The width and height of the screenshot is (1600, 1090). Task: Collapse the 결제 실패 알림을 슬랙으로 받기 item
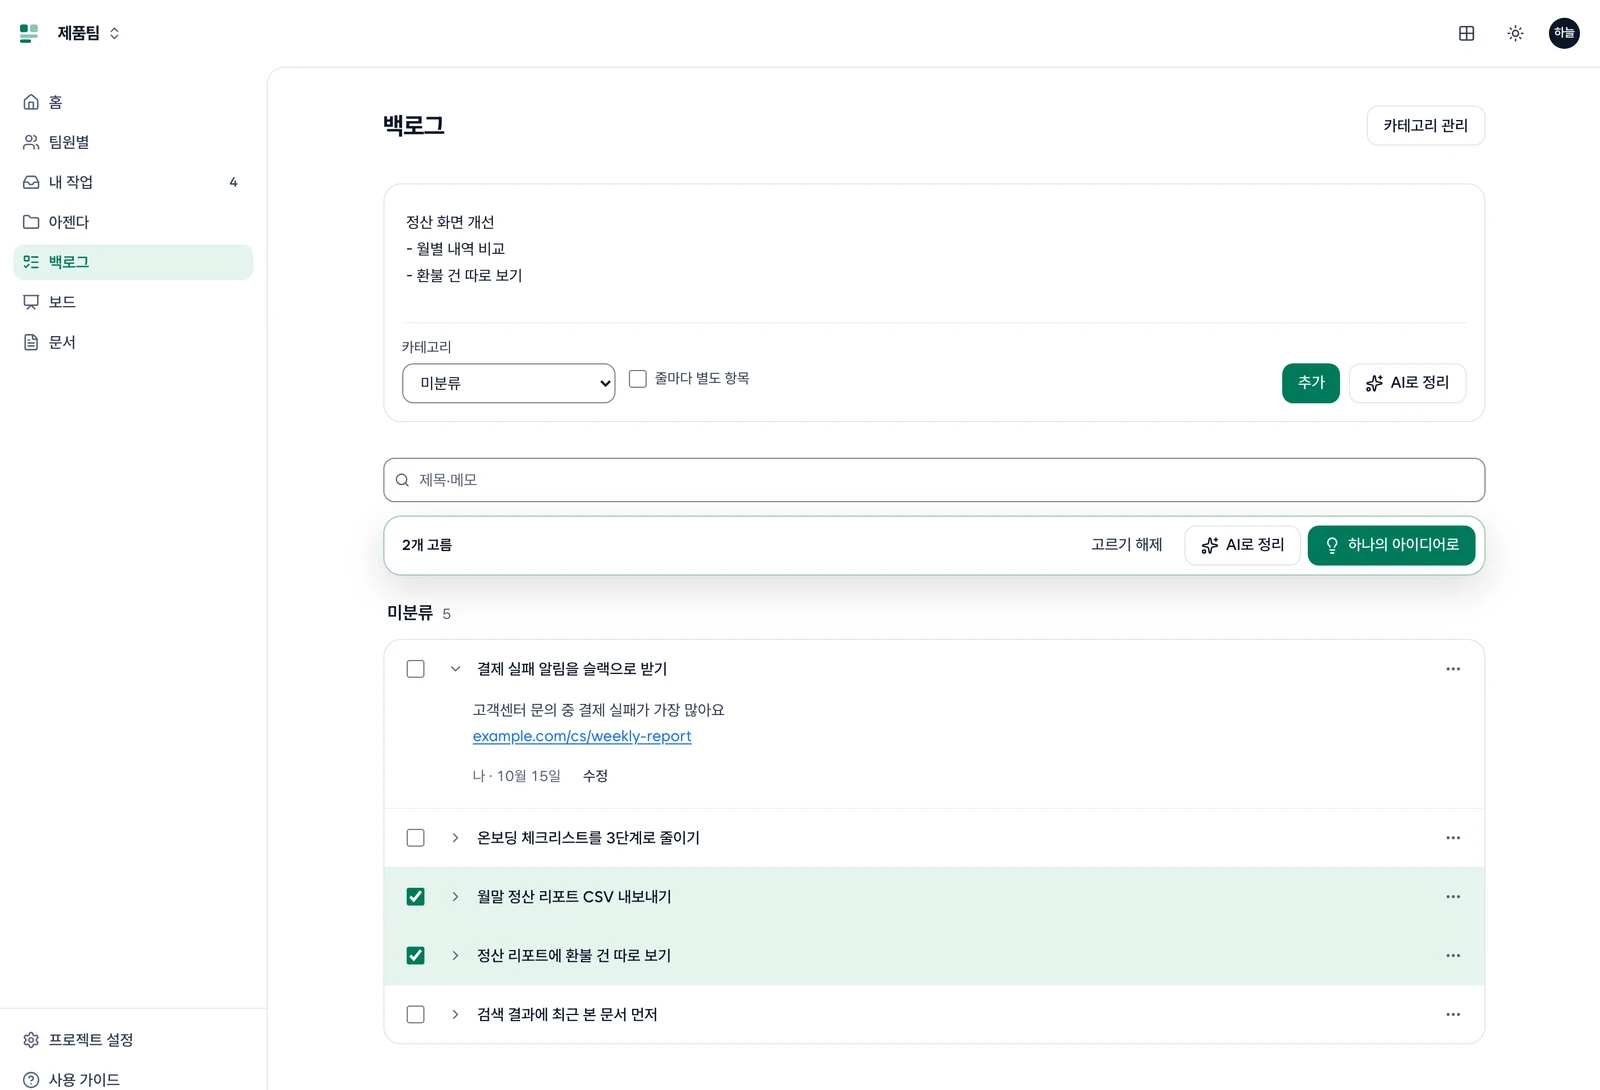coord(455,669)
